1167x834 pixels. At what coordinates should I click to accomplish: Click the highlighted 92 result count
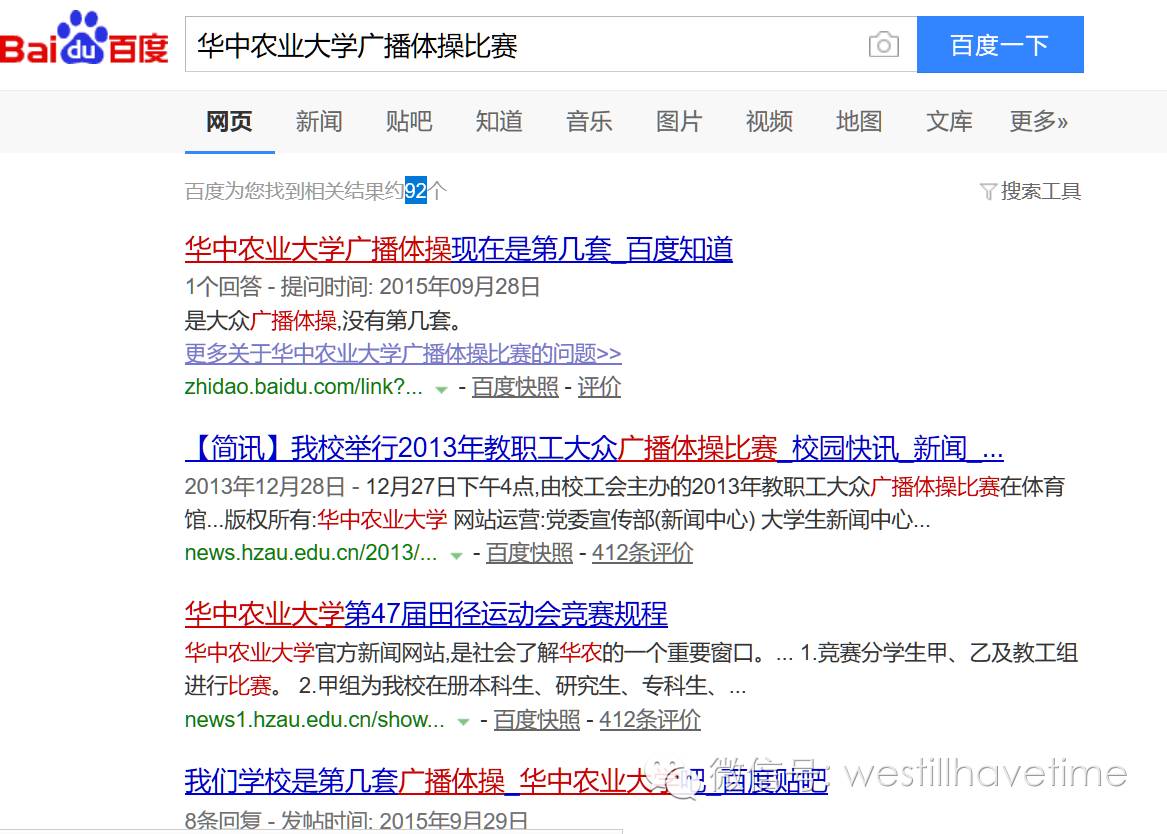click(x=415, y=191)
